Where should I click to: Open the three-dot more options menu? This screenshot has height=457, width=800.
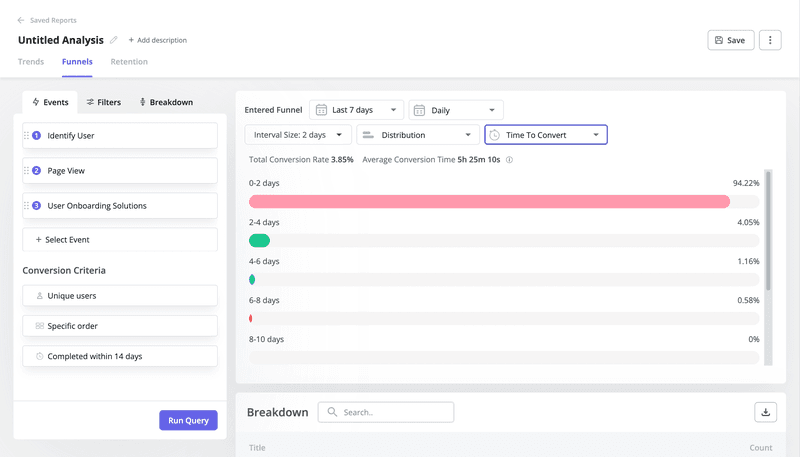coord(770,40)
